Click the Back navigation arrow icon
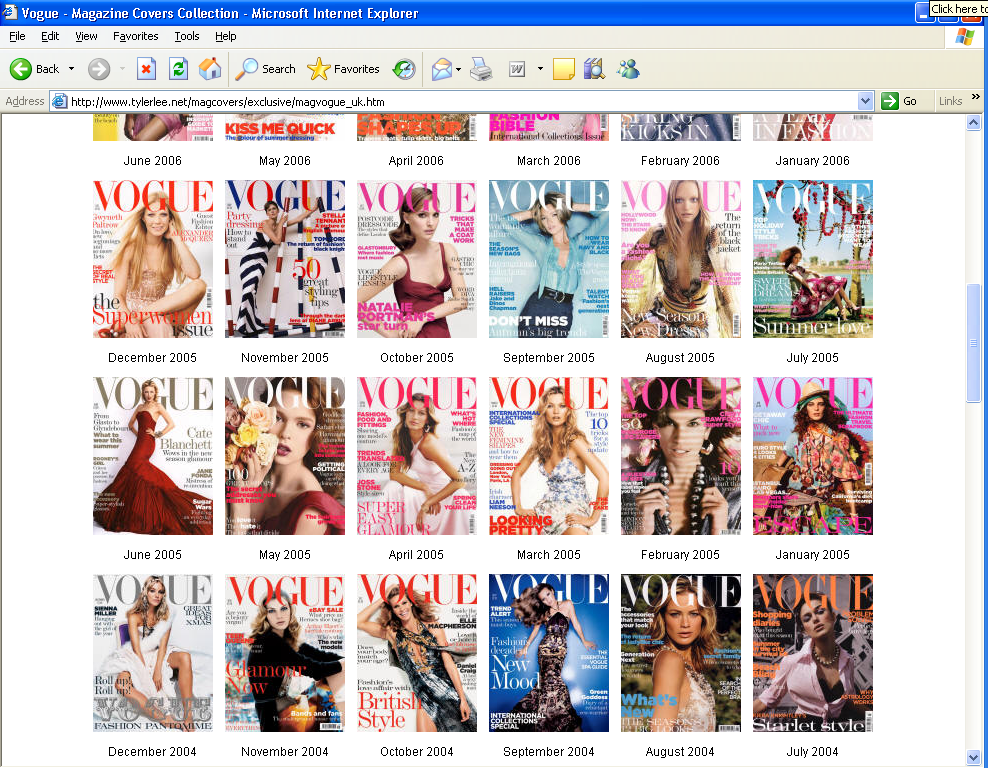The image size is (988, 768). [x=21, y=69]
